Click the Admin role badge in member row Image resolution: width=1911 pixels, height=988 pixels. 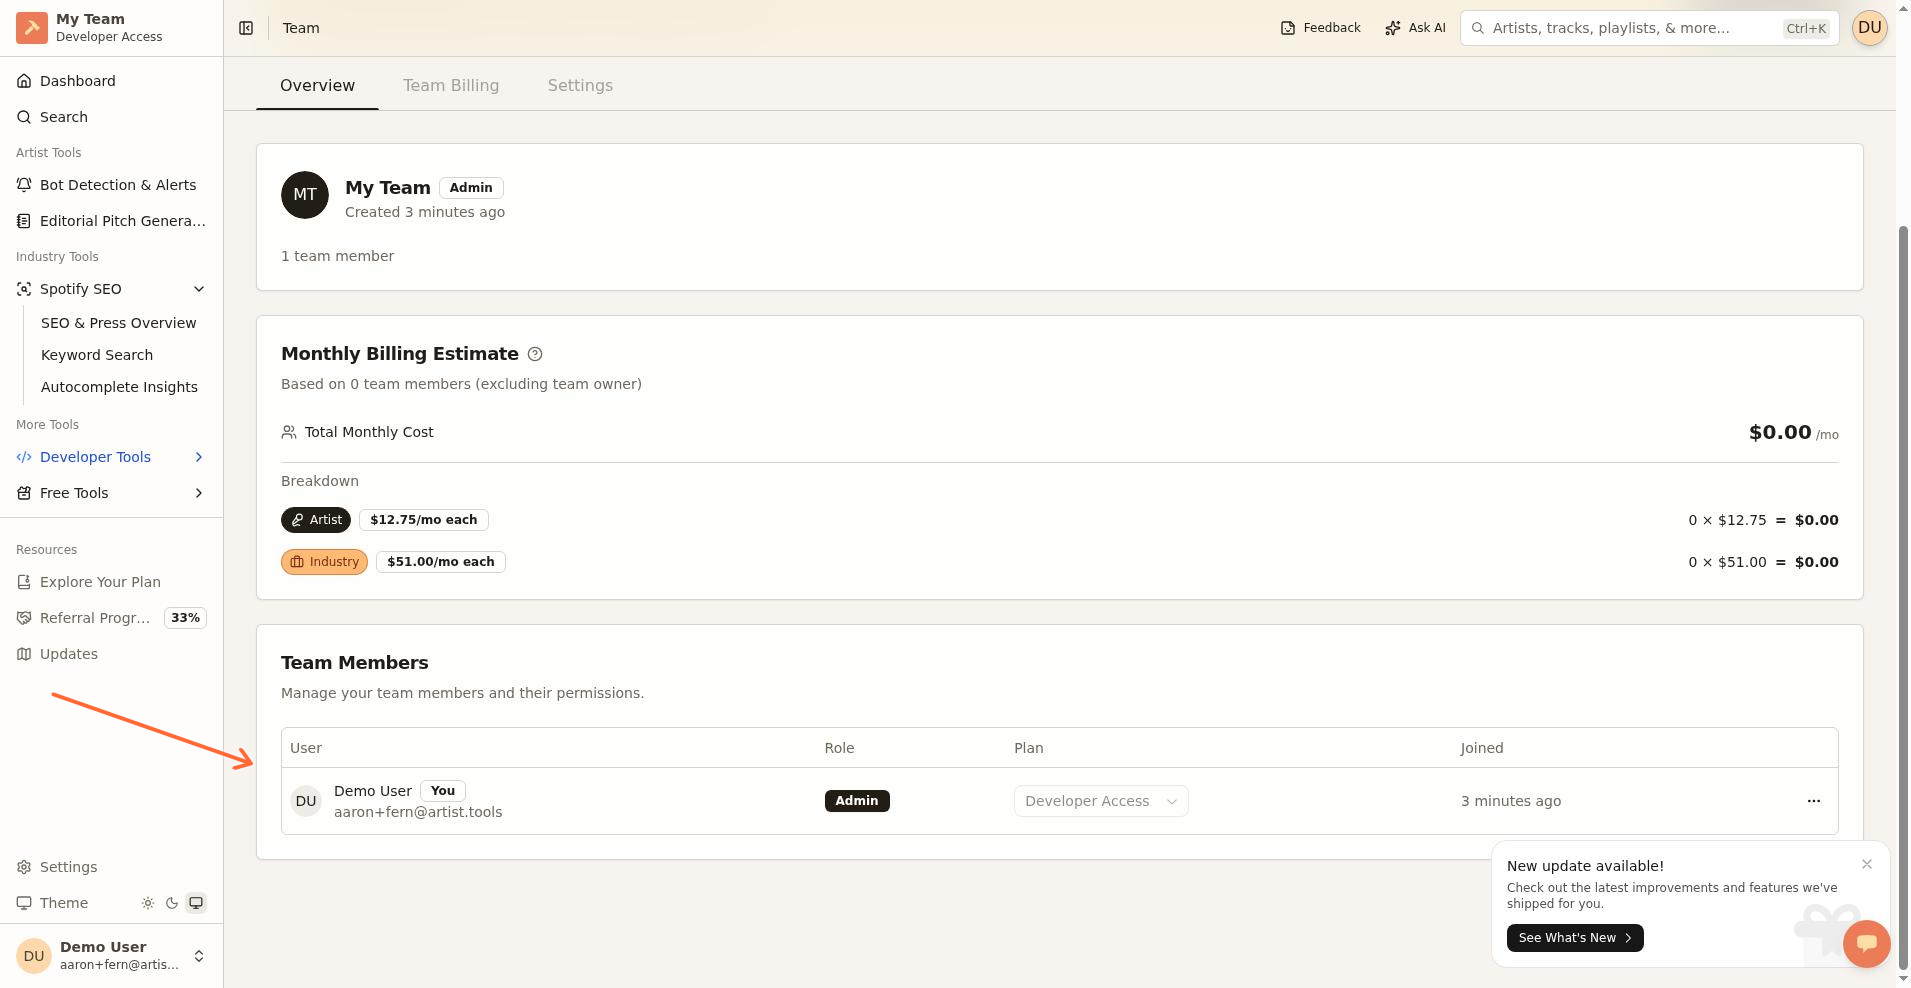(x=857, y=801)
